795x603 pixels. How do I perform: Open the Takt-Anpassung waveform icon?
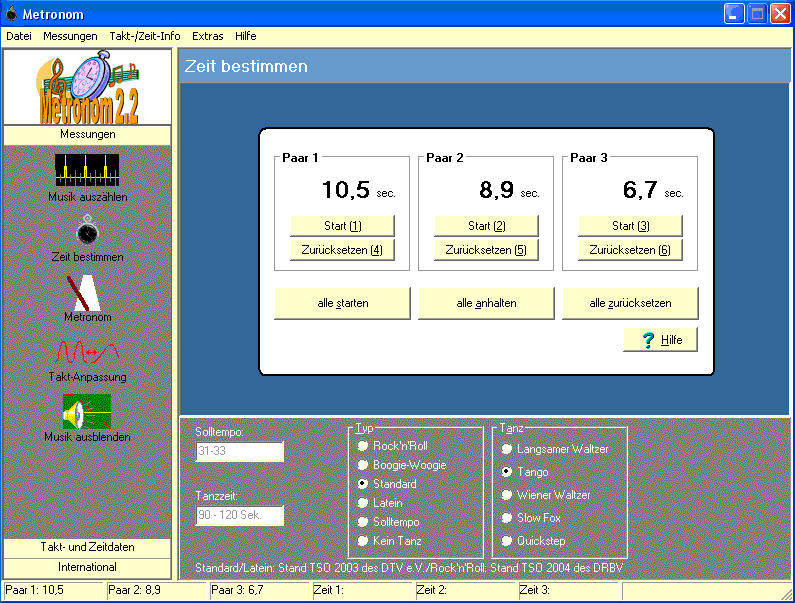click(x=87, y=351)
